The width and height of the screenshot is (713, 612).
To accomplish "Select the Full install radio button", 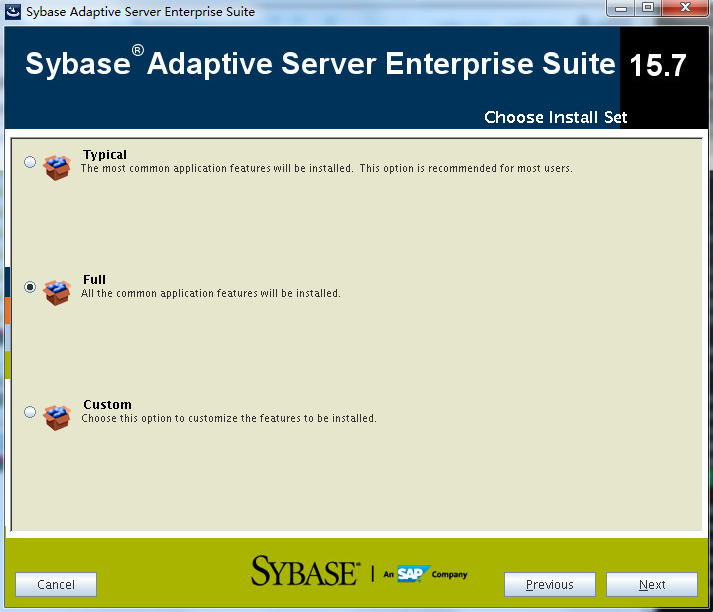I will pos(30,287).
